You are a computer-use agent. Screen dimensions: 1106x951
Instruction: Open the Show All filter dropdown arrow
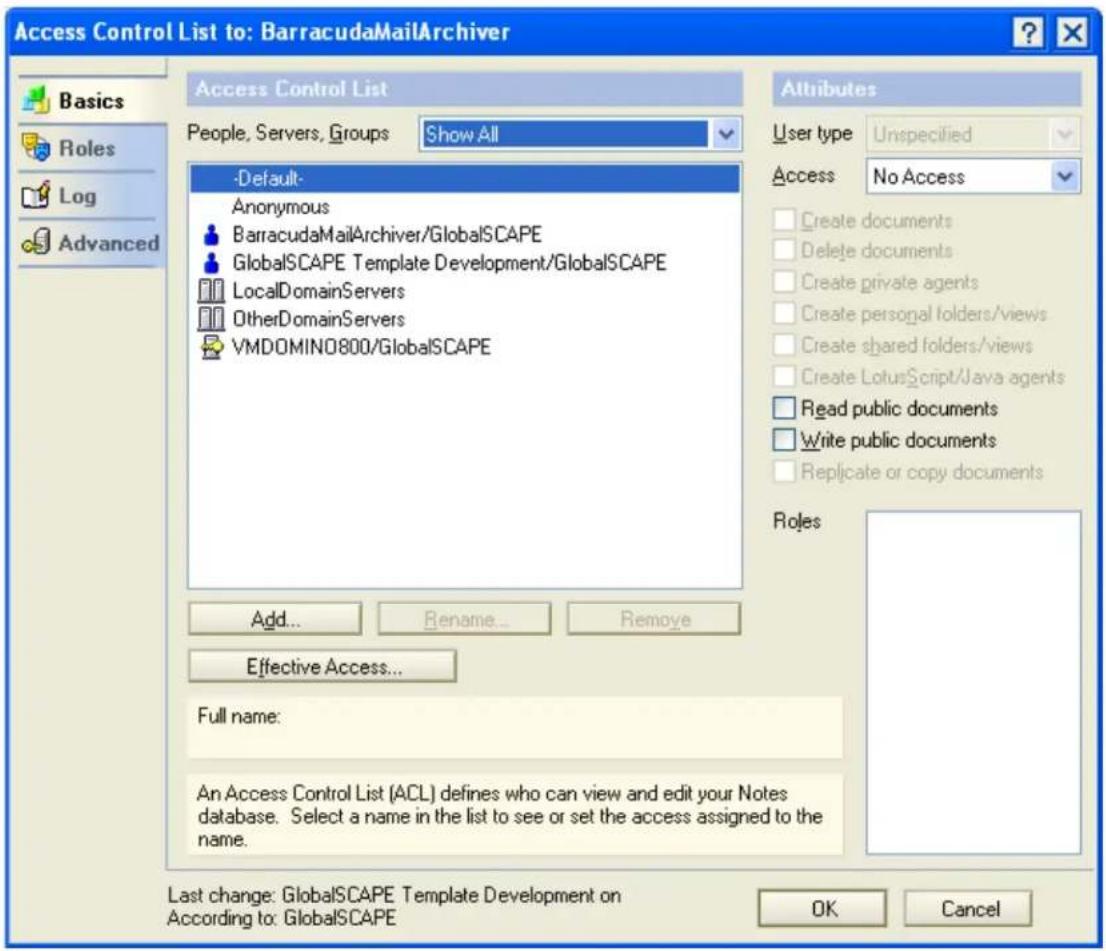pyautogui.click(x=725, y=134)
